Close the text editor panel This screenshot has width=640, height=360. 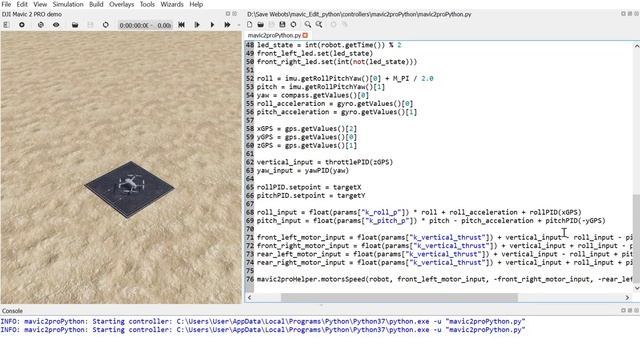click(636, 14)
